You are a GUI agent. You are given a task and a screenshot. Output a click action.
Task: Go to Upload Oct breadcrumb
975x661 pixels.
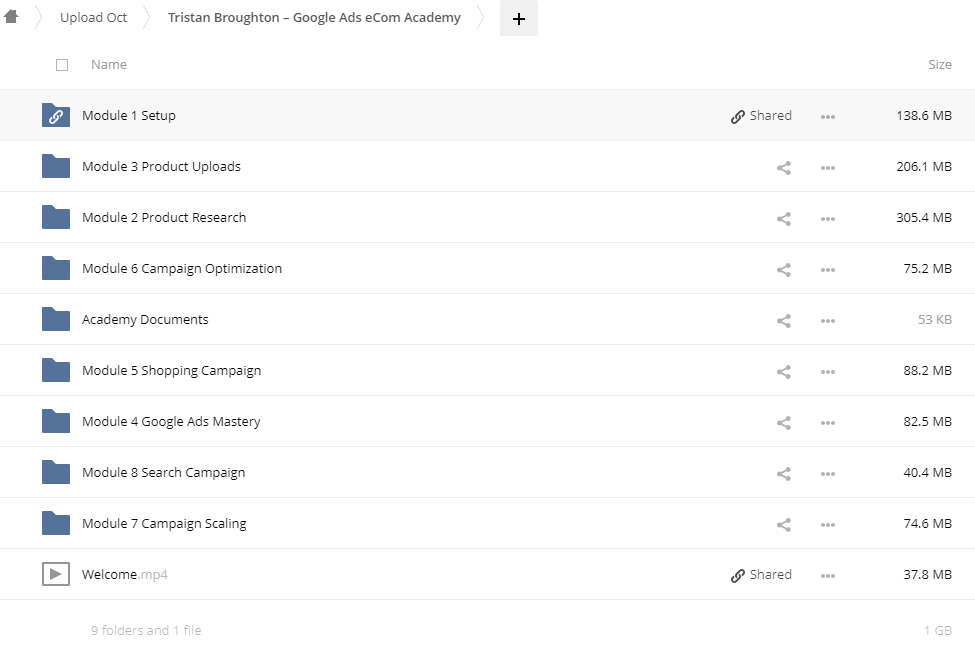(93, 18)
